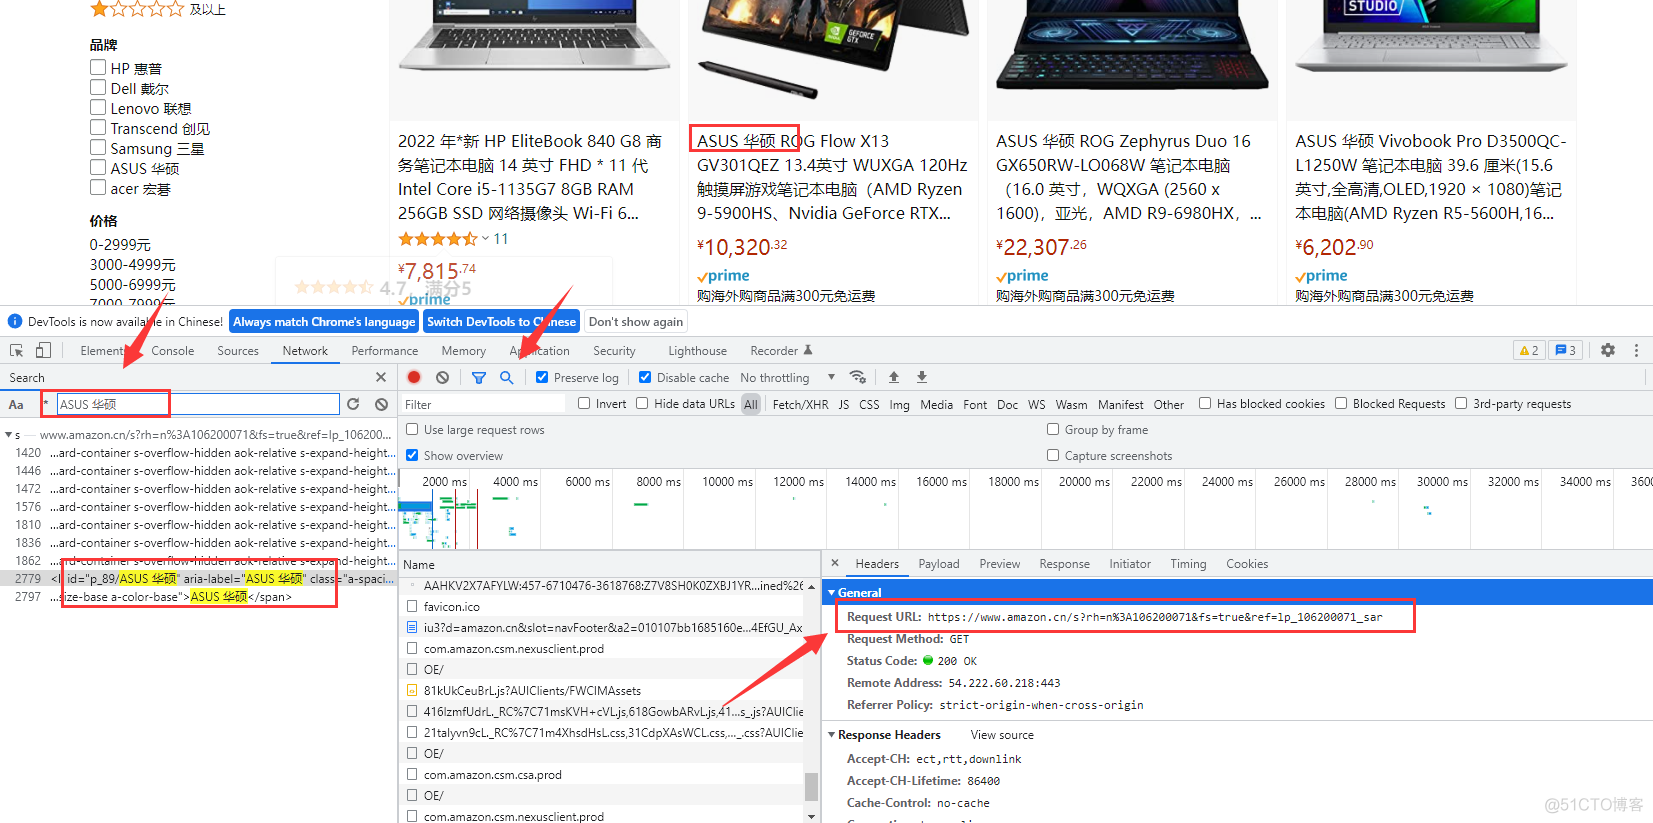Image resolution: width=1653 pixels, height=823 pixels.
Task: Clear the search results
Action: click(381, 404)
